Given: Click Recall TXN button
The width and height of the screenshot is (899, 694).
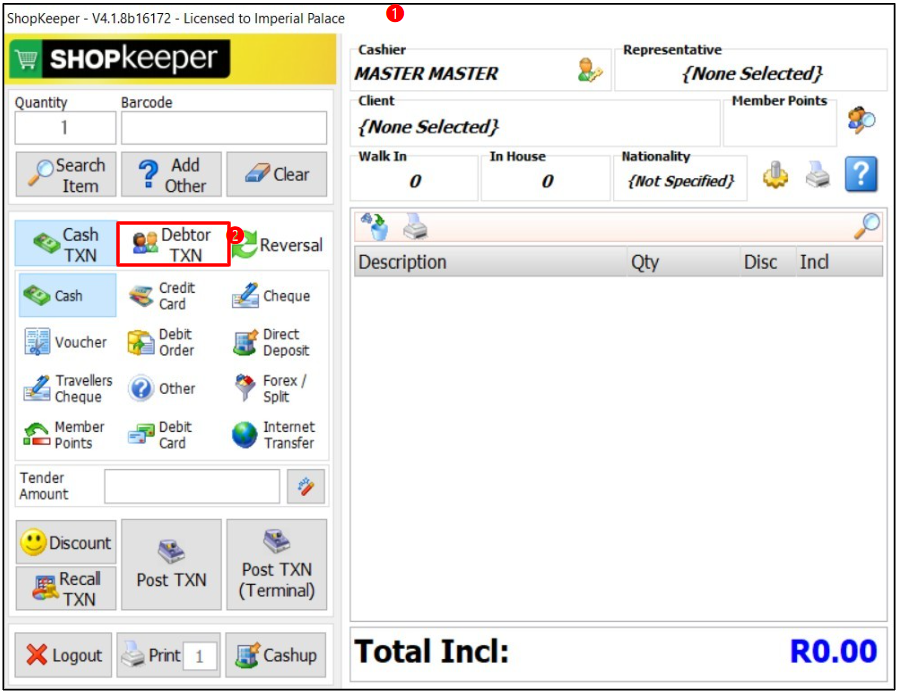Looking at the screenshot, I should click(66, 588).
